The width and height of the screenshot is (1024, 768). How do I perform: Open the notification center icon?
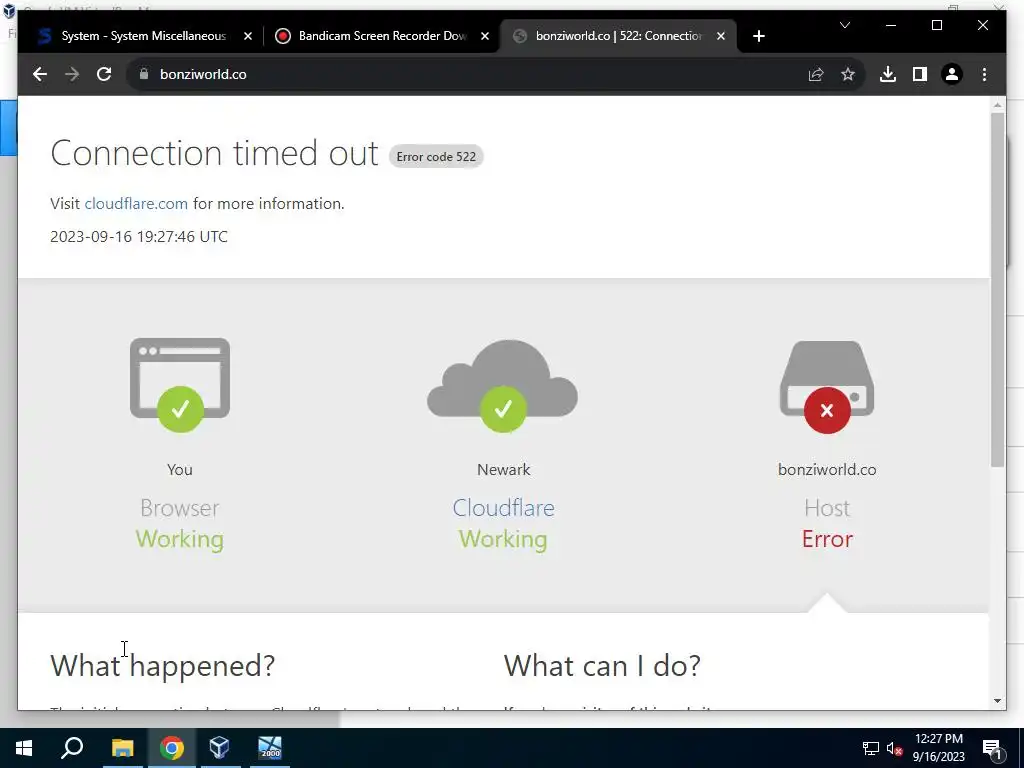click(x=993, y=748)
